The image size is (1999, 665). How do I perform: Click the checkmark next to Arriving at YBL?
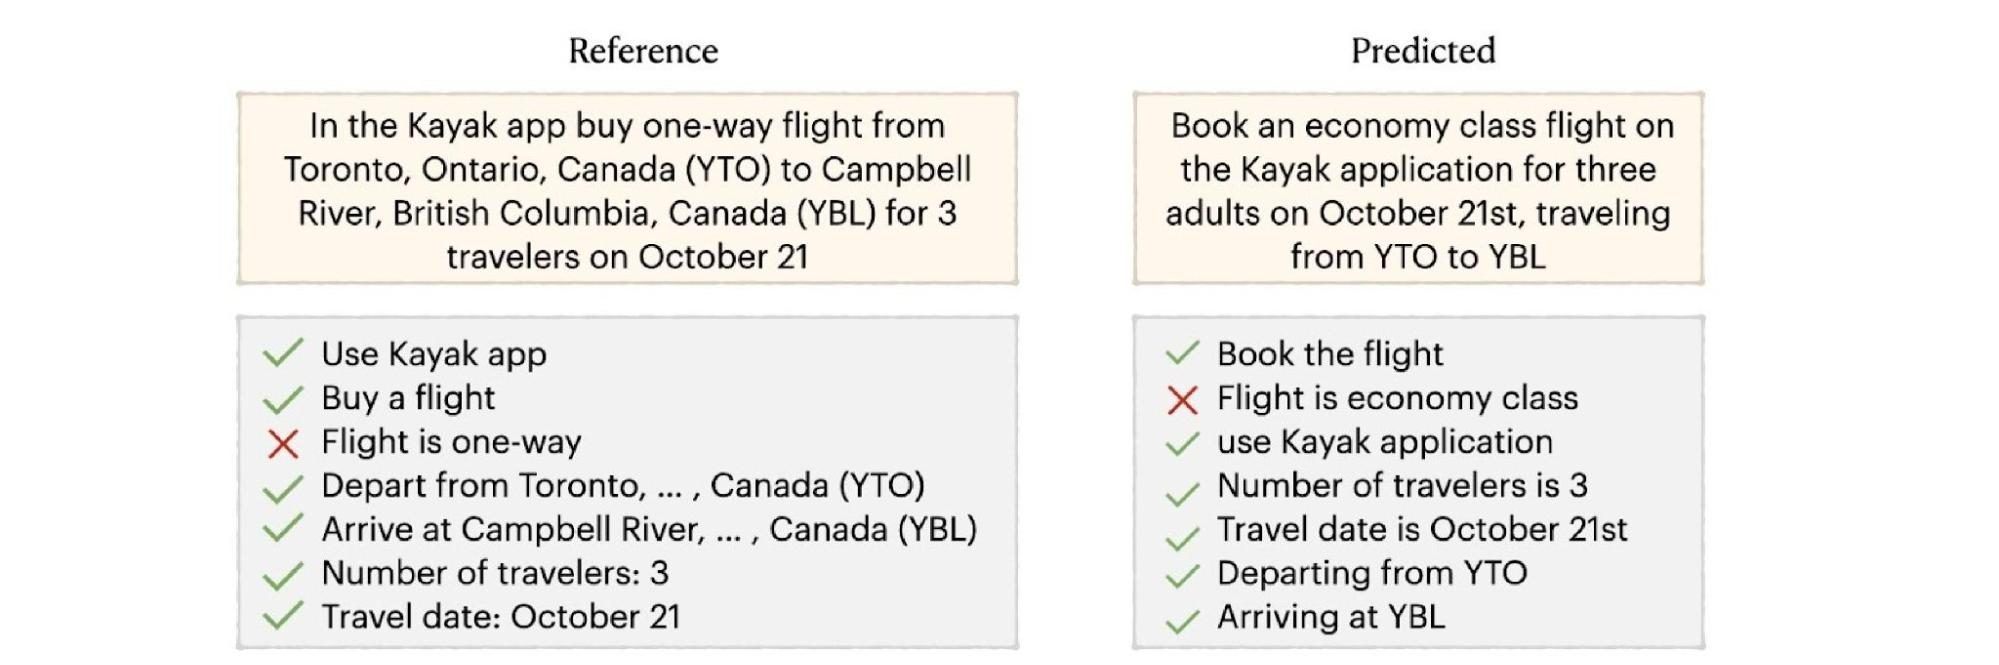pos(1182,622)
